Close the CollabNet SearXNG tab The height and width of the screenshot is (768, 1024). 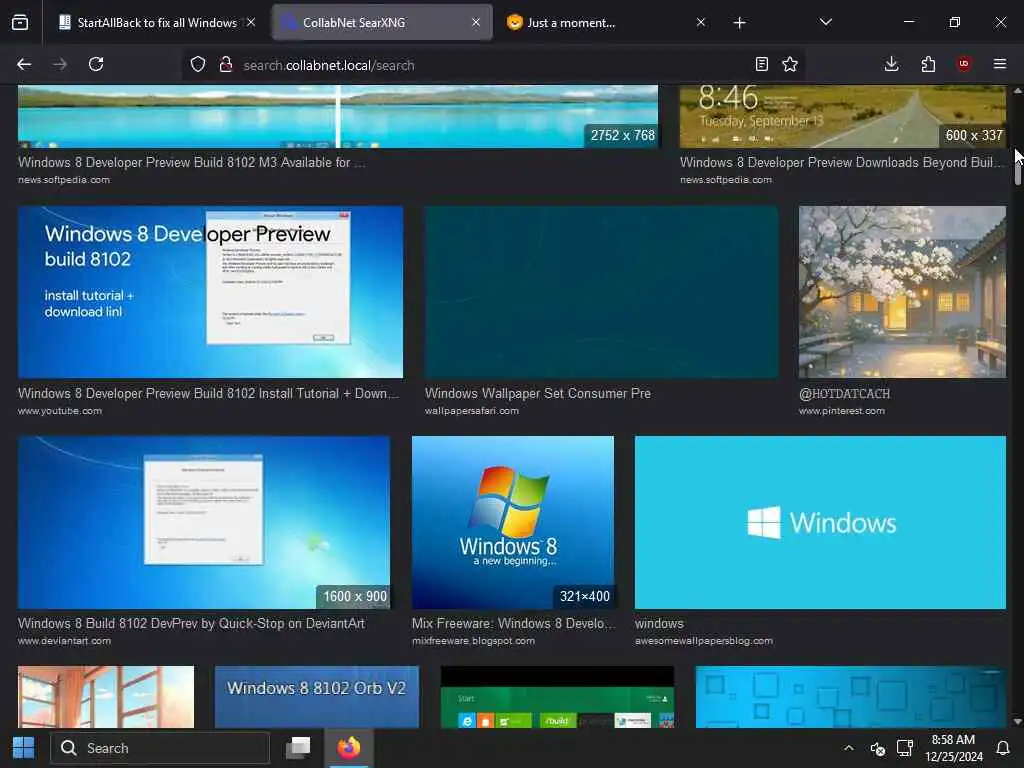pos(476,22)
